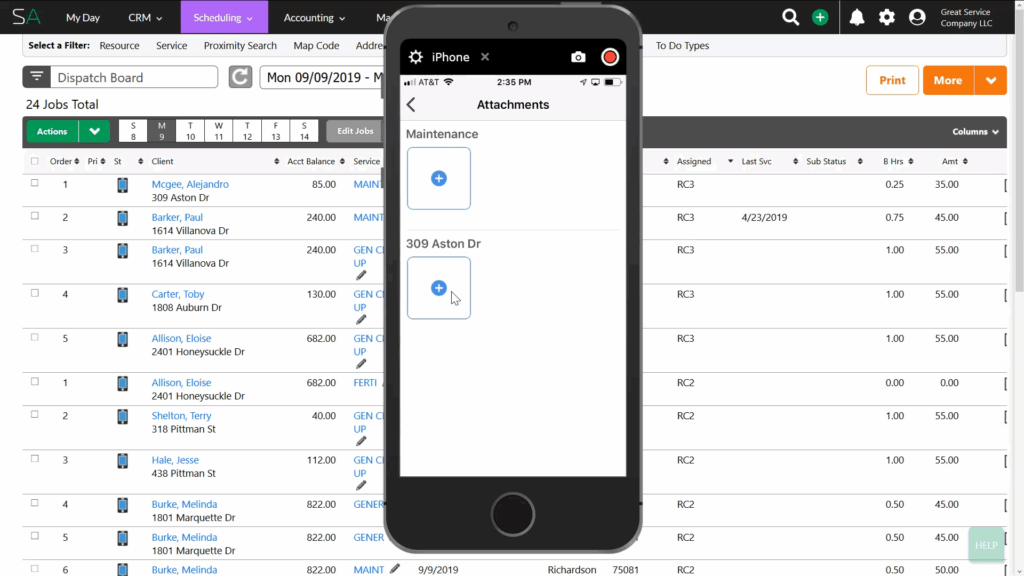Expand the Columns dropdown

pos(975,131)
